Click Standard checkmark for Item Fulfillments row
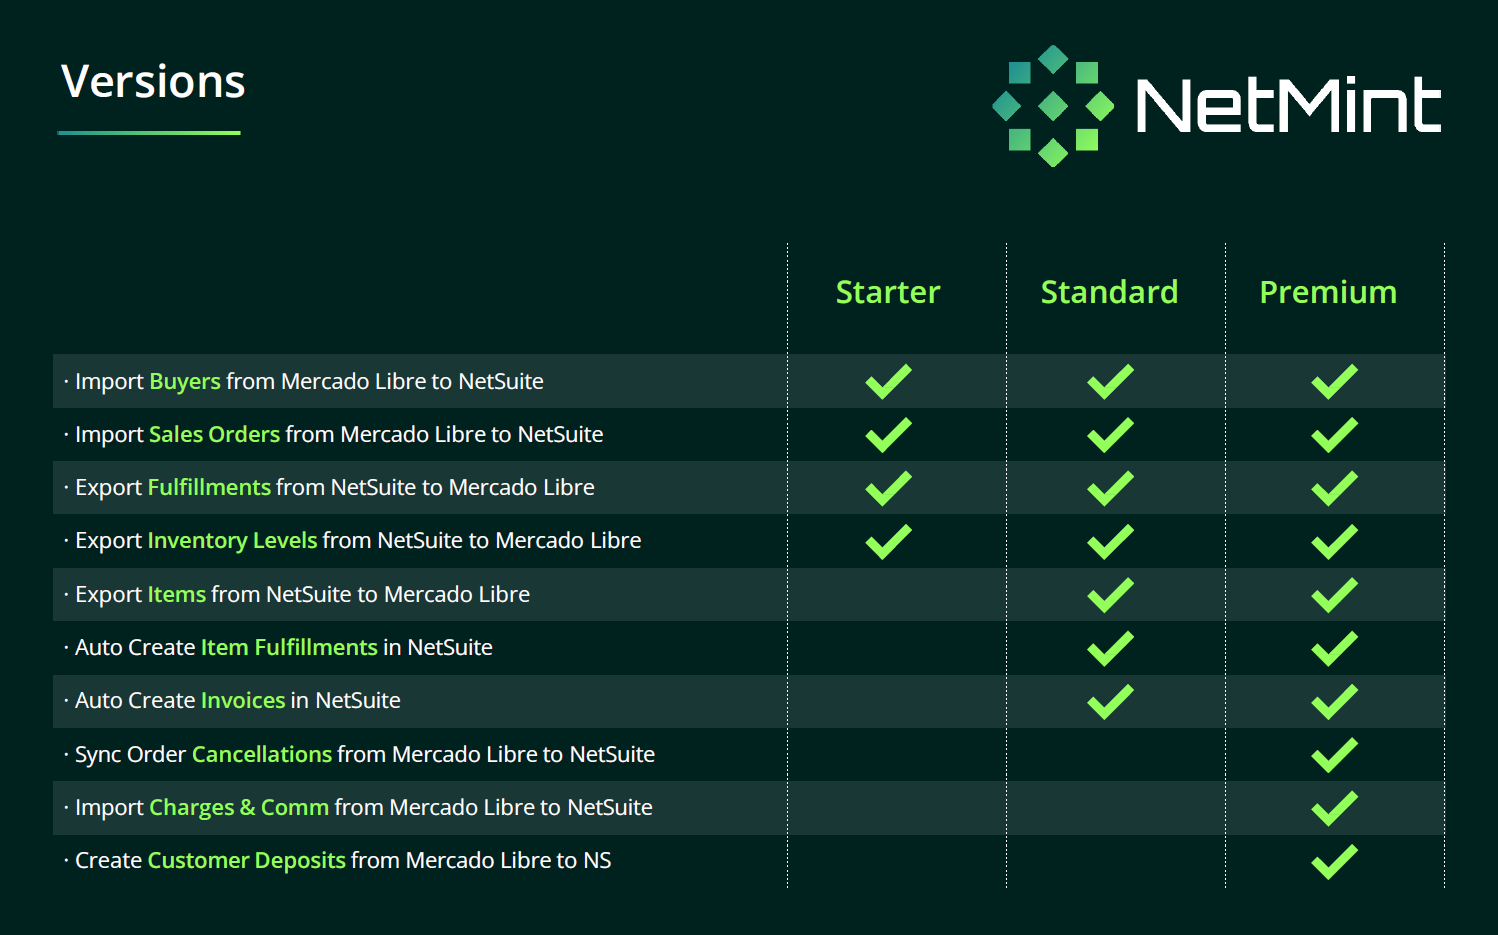1498x935 pixels. [x=1110, y=648]
